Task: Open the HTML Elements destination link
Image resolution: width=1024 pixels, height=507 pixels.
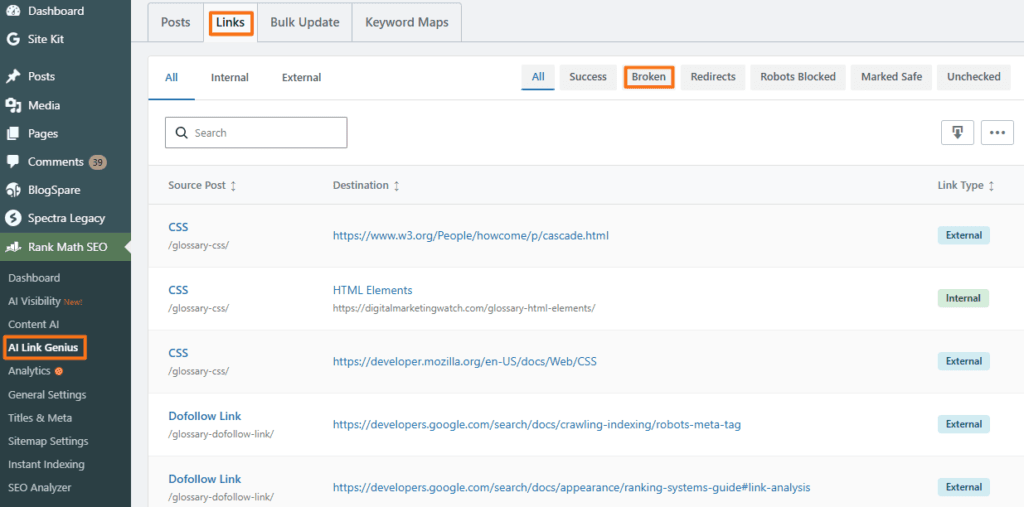Action: point(372,290)
